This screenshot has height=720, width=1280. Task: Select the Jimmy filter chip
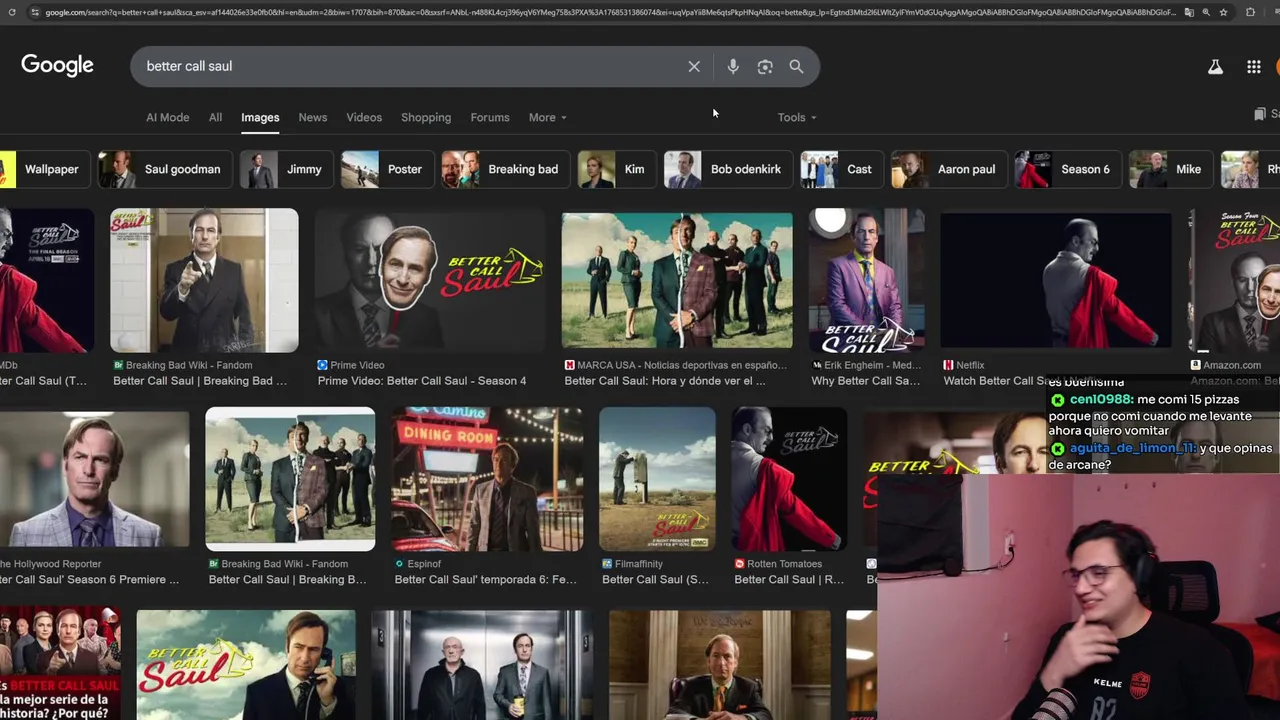285,169
